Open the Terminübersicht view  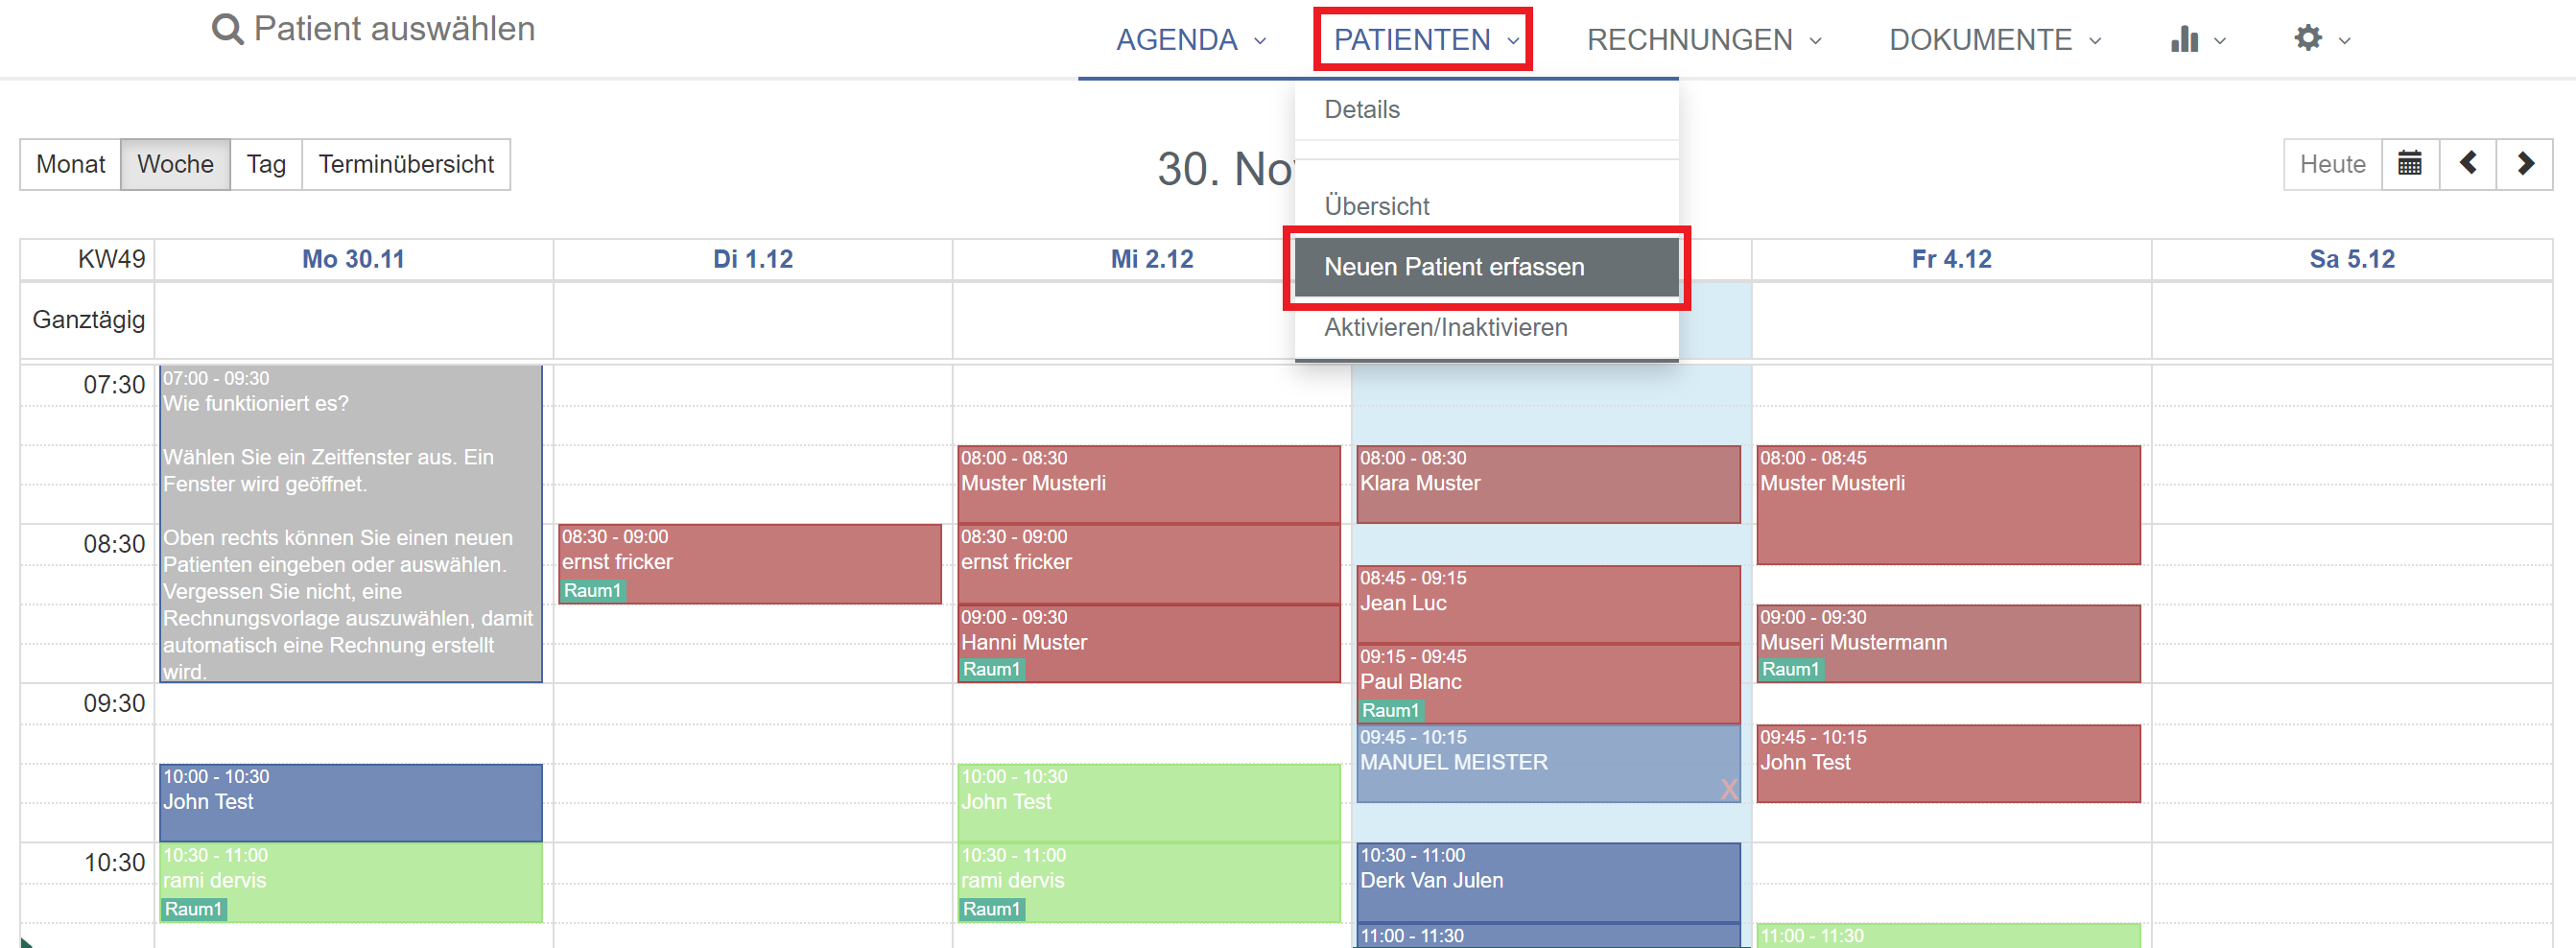click(406, 164)
